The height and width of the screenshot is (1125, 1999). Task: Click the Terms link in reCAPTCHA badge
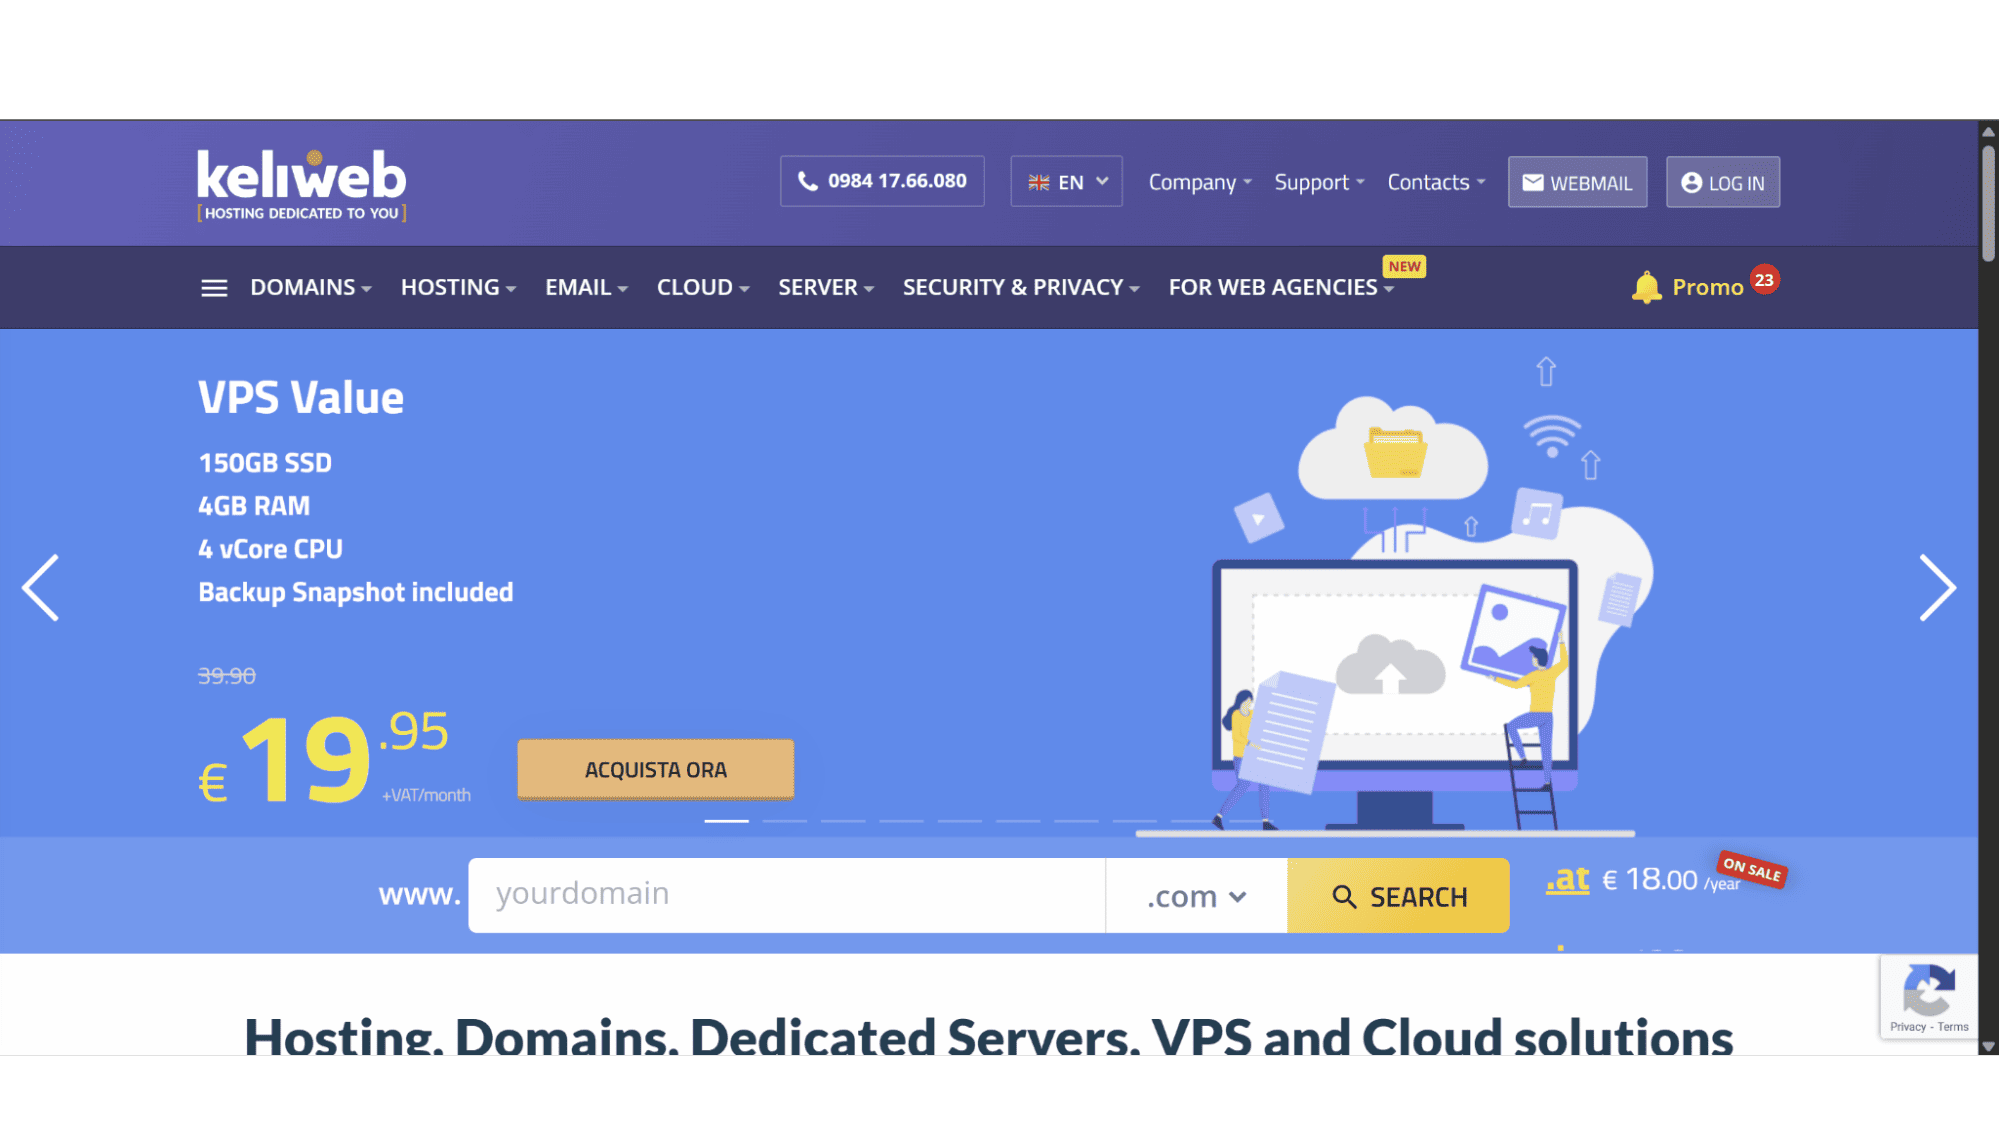pos(1953,1027)
